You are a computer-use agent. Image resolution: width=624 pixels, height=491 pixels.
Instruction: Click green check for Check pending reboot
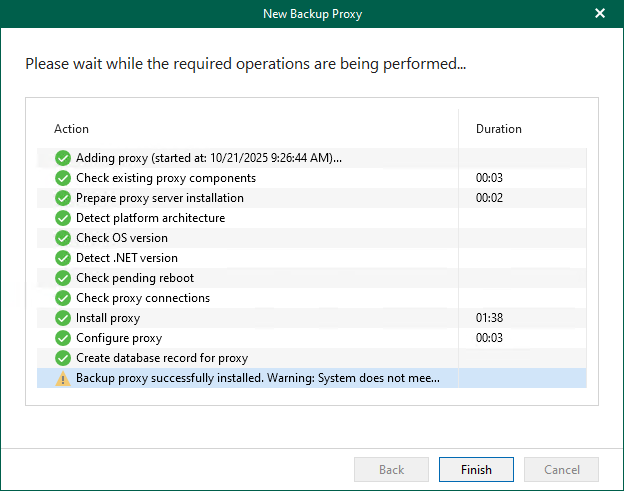pos(63,278)
